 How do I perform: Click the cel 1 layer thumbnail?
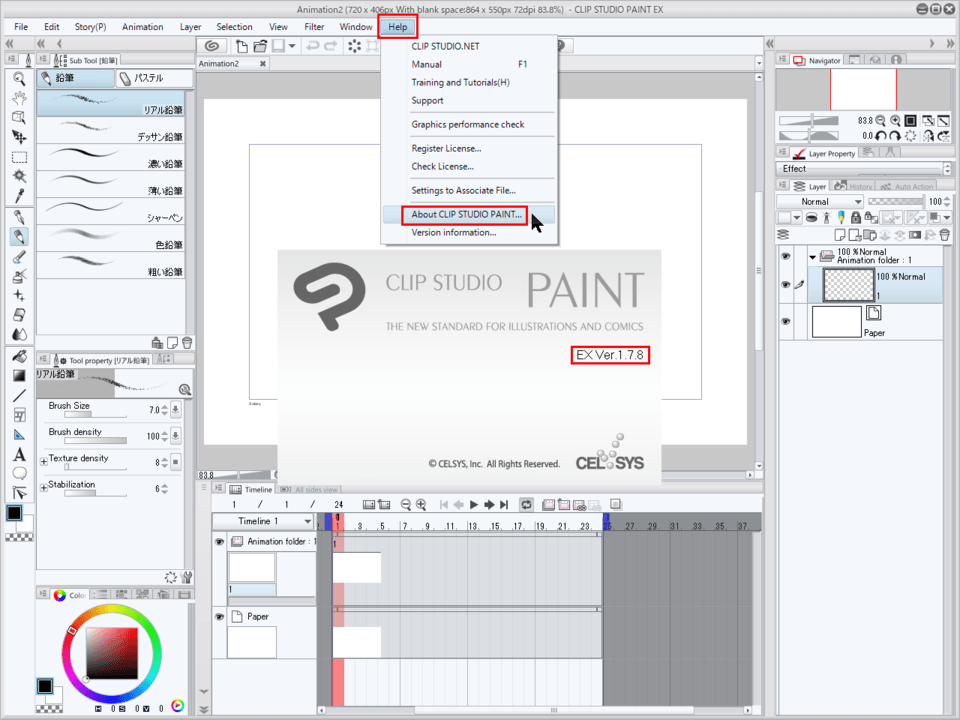(x=848, y=285)
